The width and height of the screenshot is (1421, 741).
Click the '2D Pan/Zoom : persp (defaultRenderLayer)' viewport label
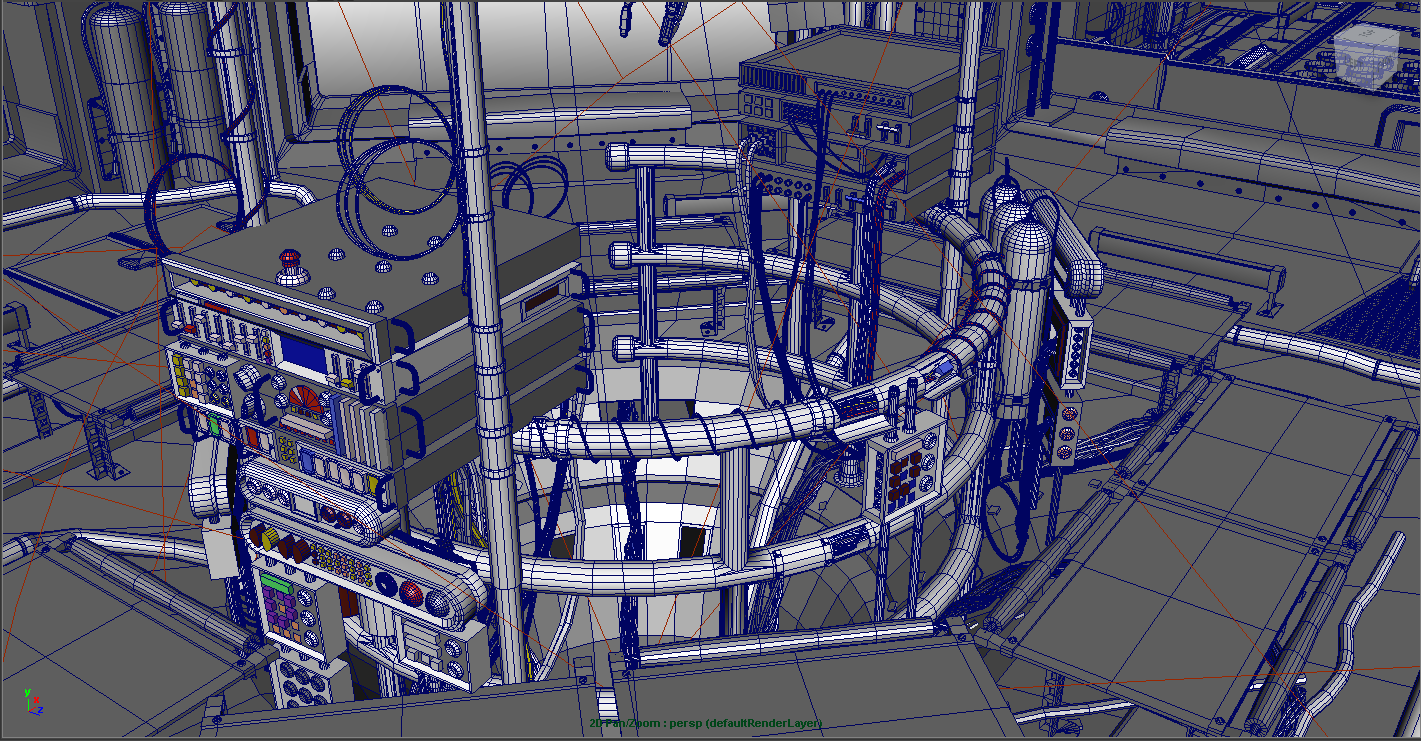pos(705,723)
